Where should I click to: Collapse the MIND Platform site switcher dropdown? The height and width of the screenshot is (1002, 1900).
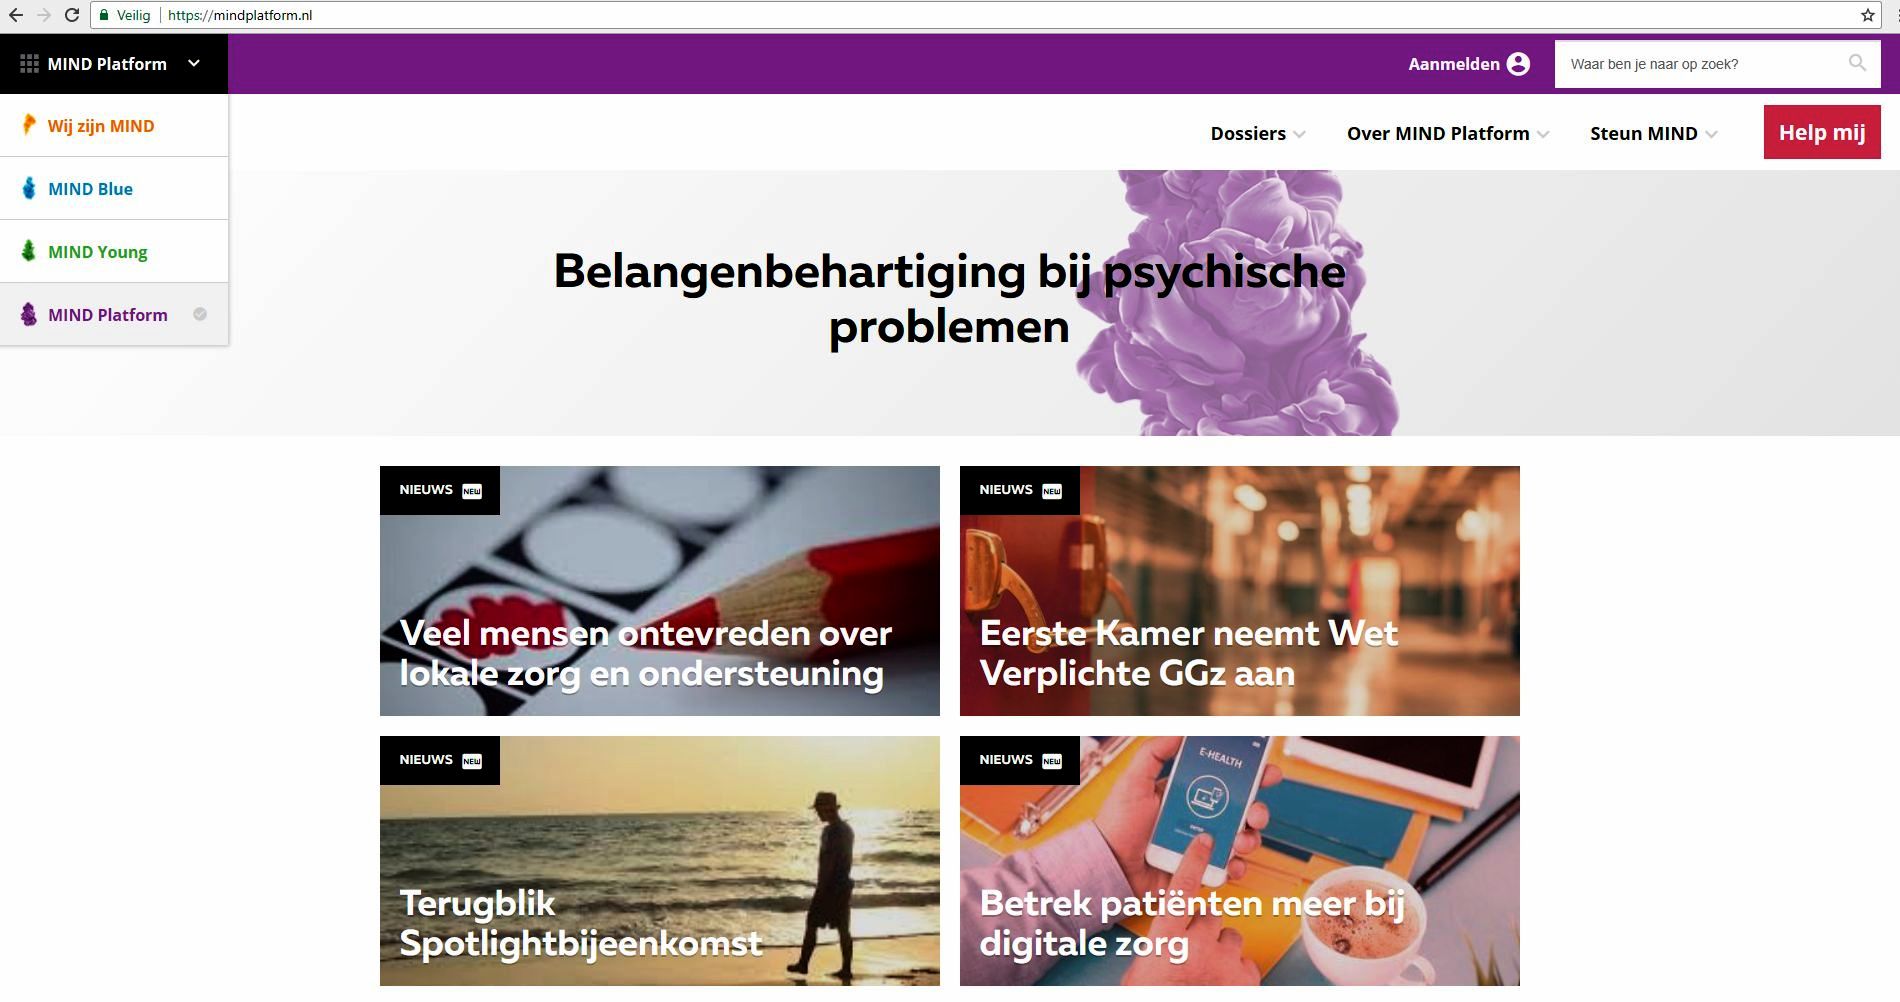(194, 63)
